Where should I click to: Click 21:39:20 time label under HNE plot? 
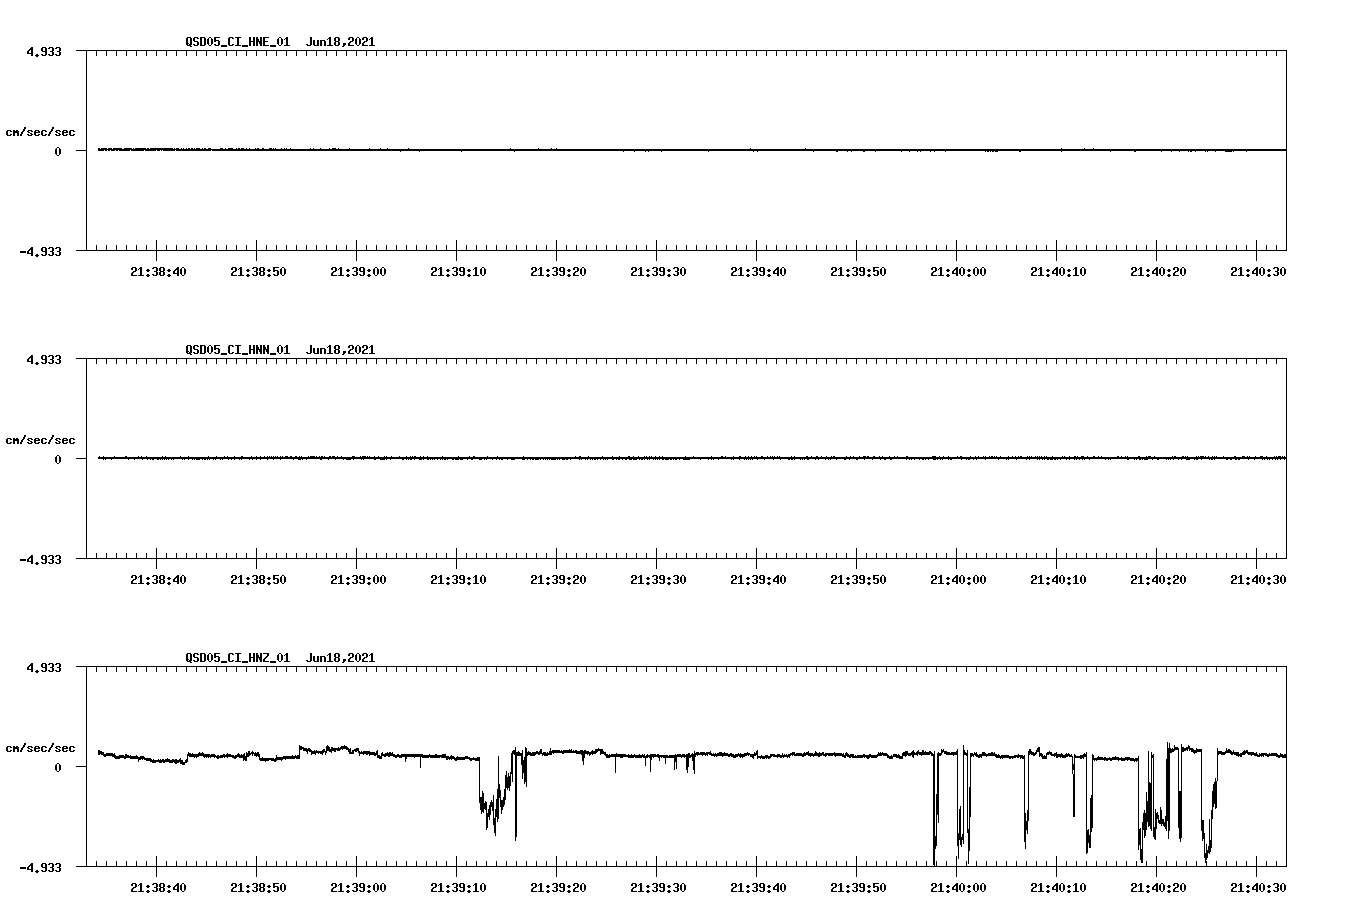pos(558,272)
